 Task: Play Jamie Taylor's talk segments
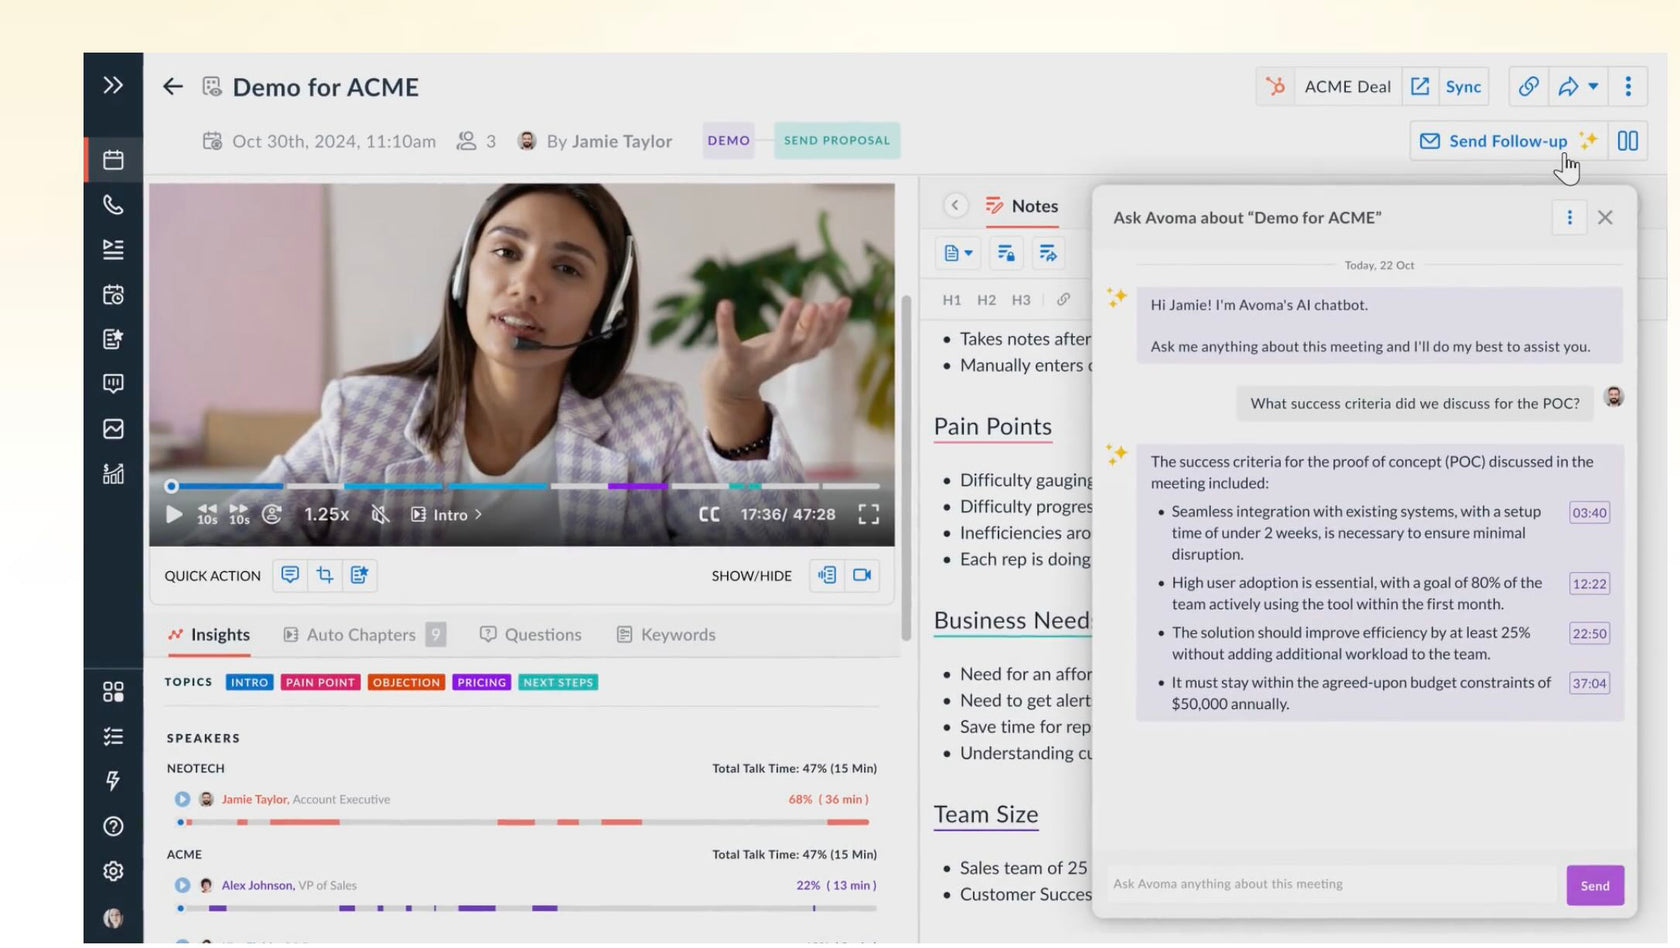[x=182, y=799]
